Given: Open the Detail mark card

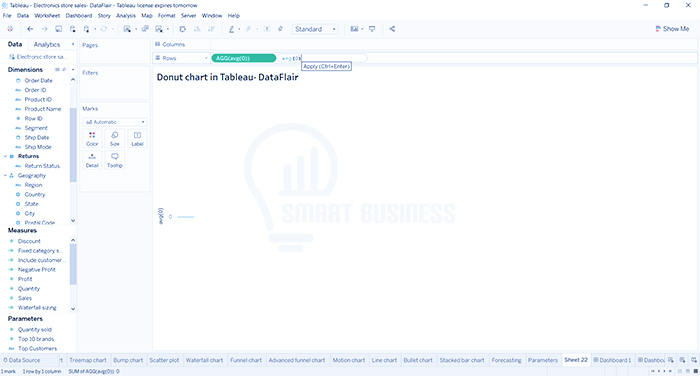Looking at the screenshot, I should pos(92,160).
